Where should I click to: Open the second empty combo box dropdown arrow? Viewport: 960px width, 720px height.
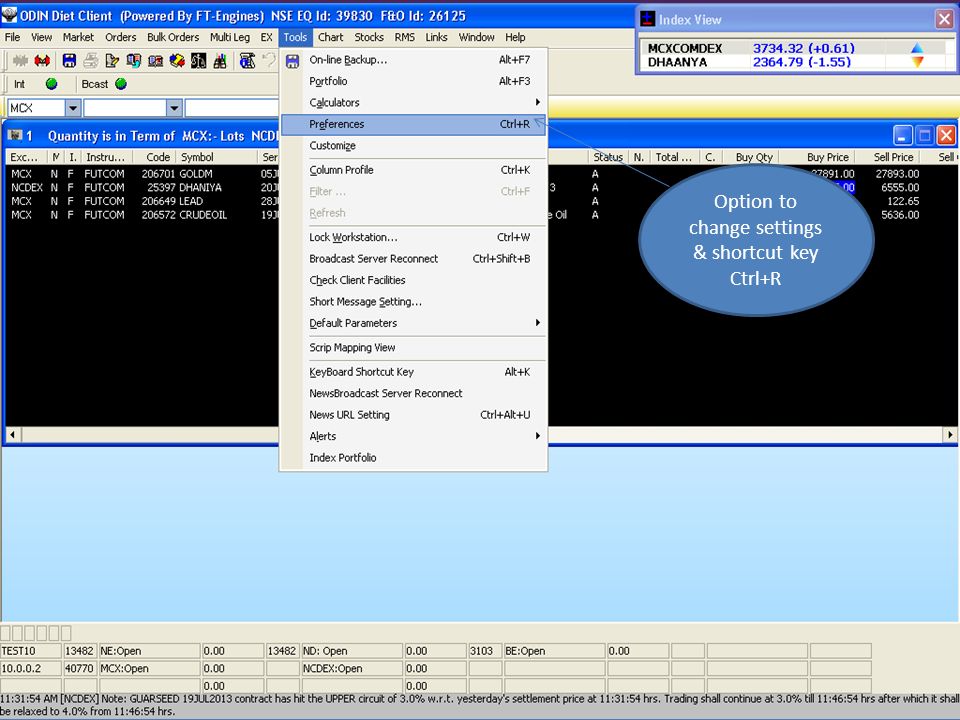174,108
